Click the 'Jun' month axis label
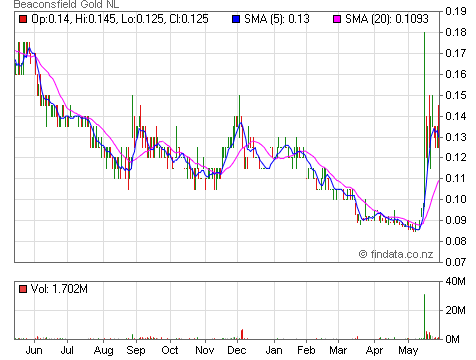 coord(34,350)
